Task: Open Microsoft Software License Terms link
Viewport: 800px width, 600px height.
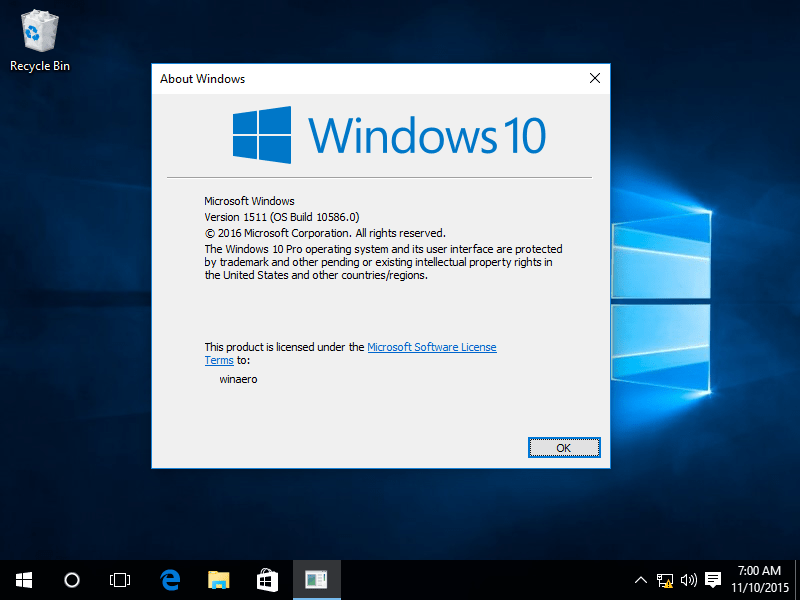Action: 432,347
